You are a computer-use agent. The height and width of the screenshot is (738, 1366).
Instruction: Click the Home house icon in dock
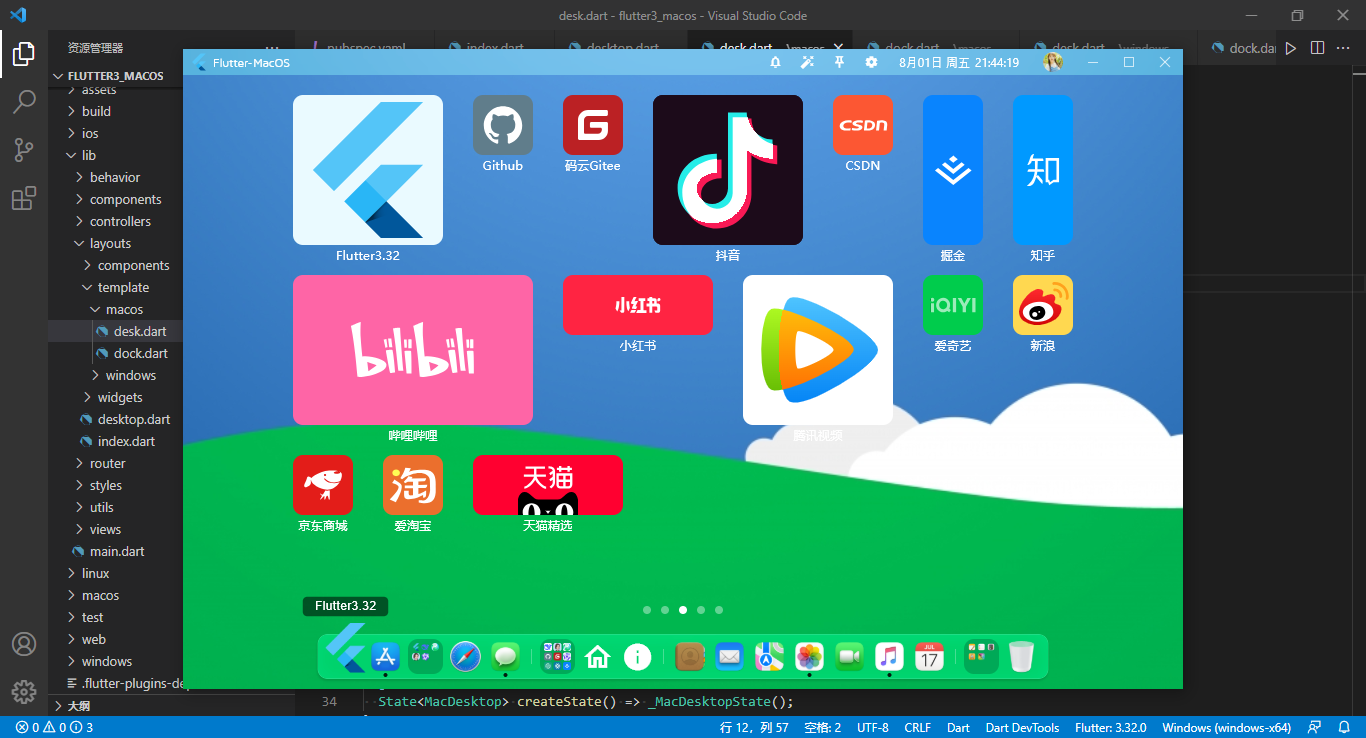[598, 657]
